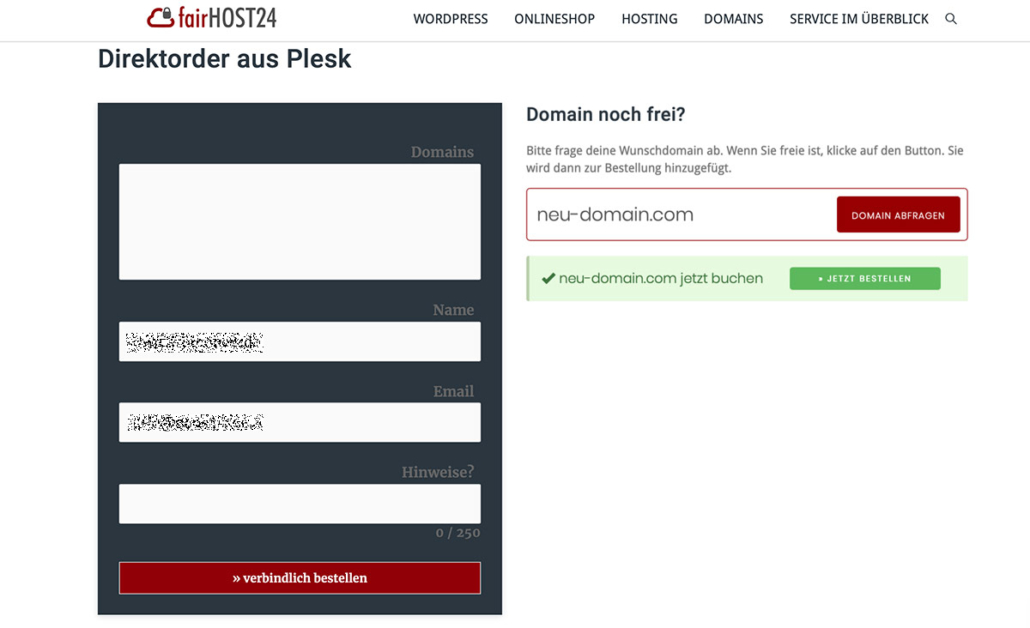Click the neu-domain.com domain search box

(680, 215)
